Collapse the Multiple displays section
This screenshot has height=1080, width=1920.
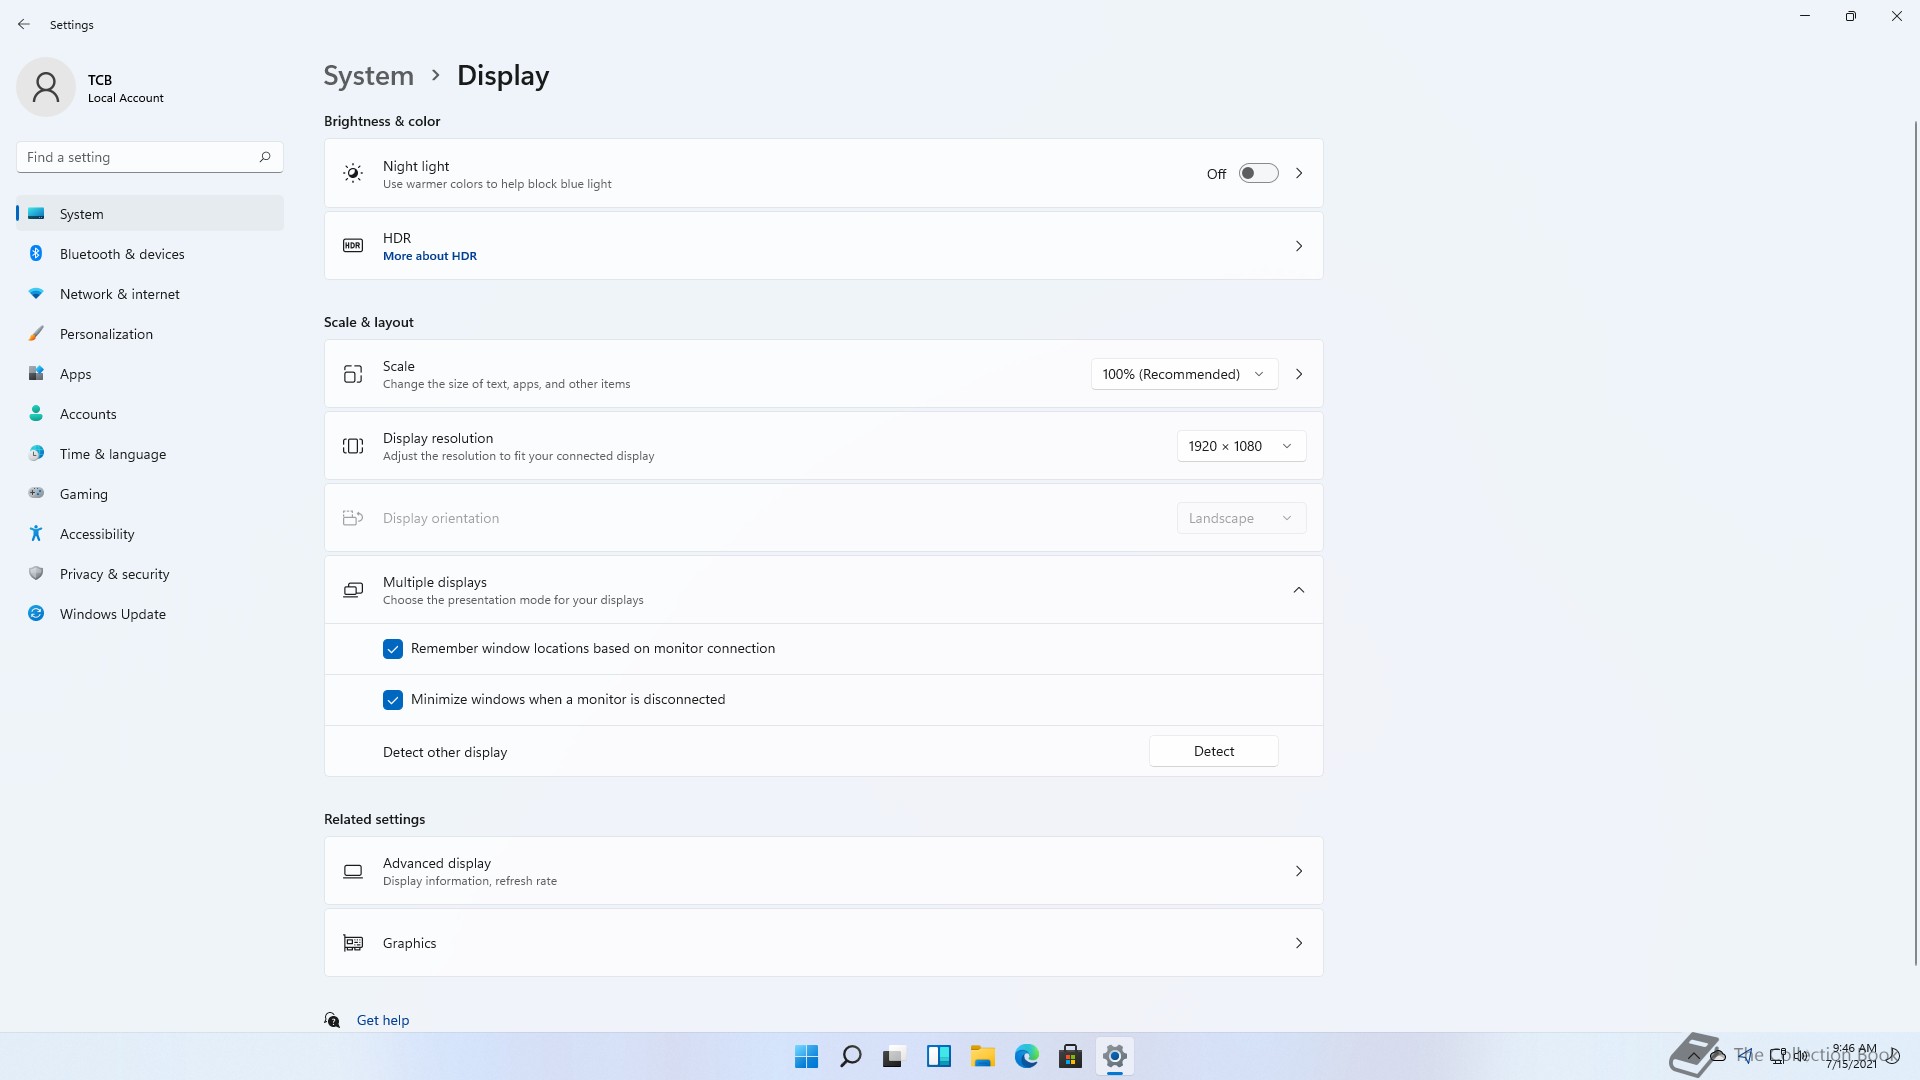tap(1298, 590)
